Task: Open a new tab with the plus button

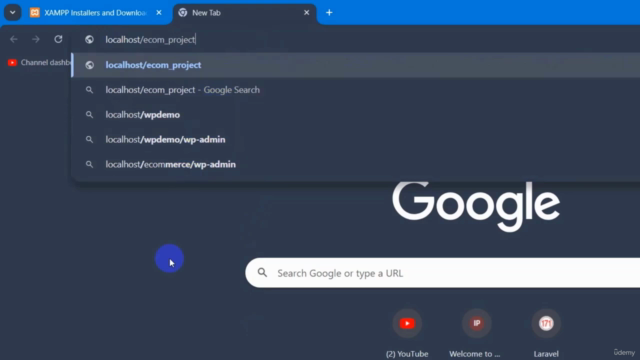Action: (329, 13)
